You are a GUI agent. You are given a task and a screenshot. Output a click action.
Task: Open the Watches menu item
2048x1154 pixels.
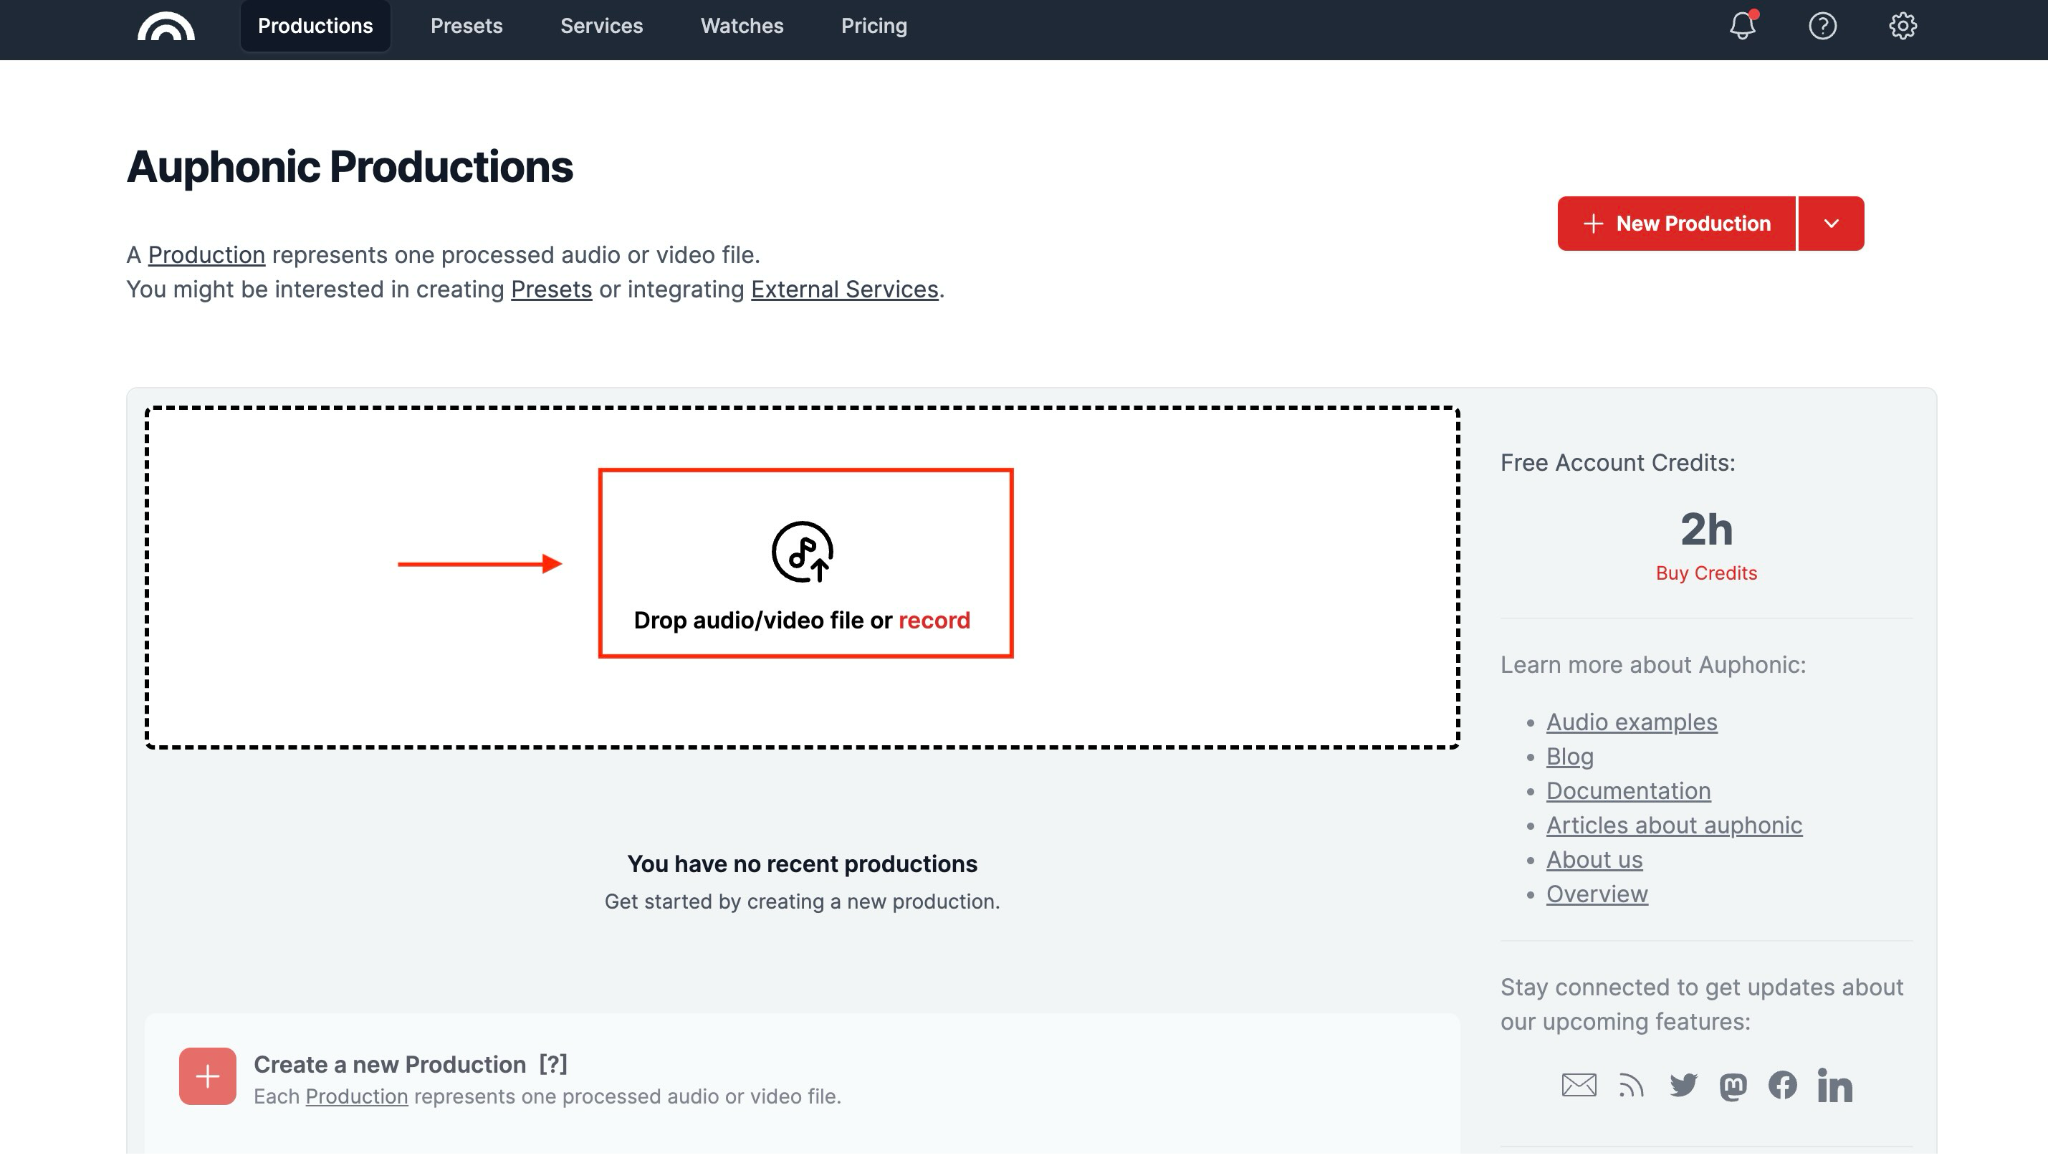(742, 26)
